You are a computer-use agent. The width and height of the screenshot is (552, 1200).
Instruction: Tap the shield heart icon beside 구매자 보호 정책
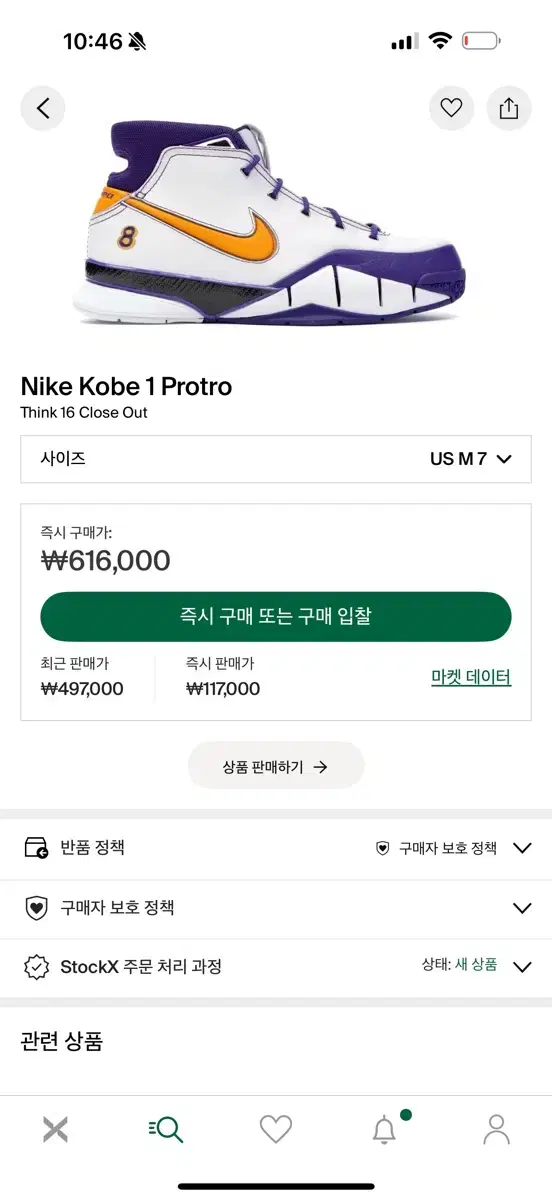click(x=36, y=908)
